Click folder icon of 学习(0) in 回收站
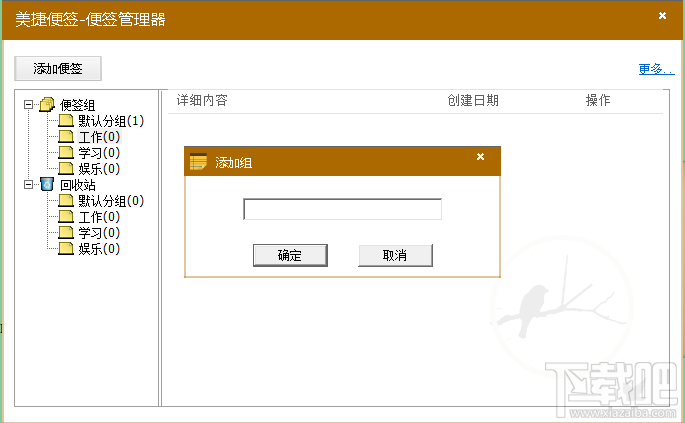This screenshot has height=423, width=685. [x=66, y=233]
